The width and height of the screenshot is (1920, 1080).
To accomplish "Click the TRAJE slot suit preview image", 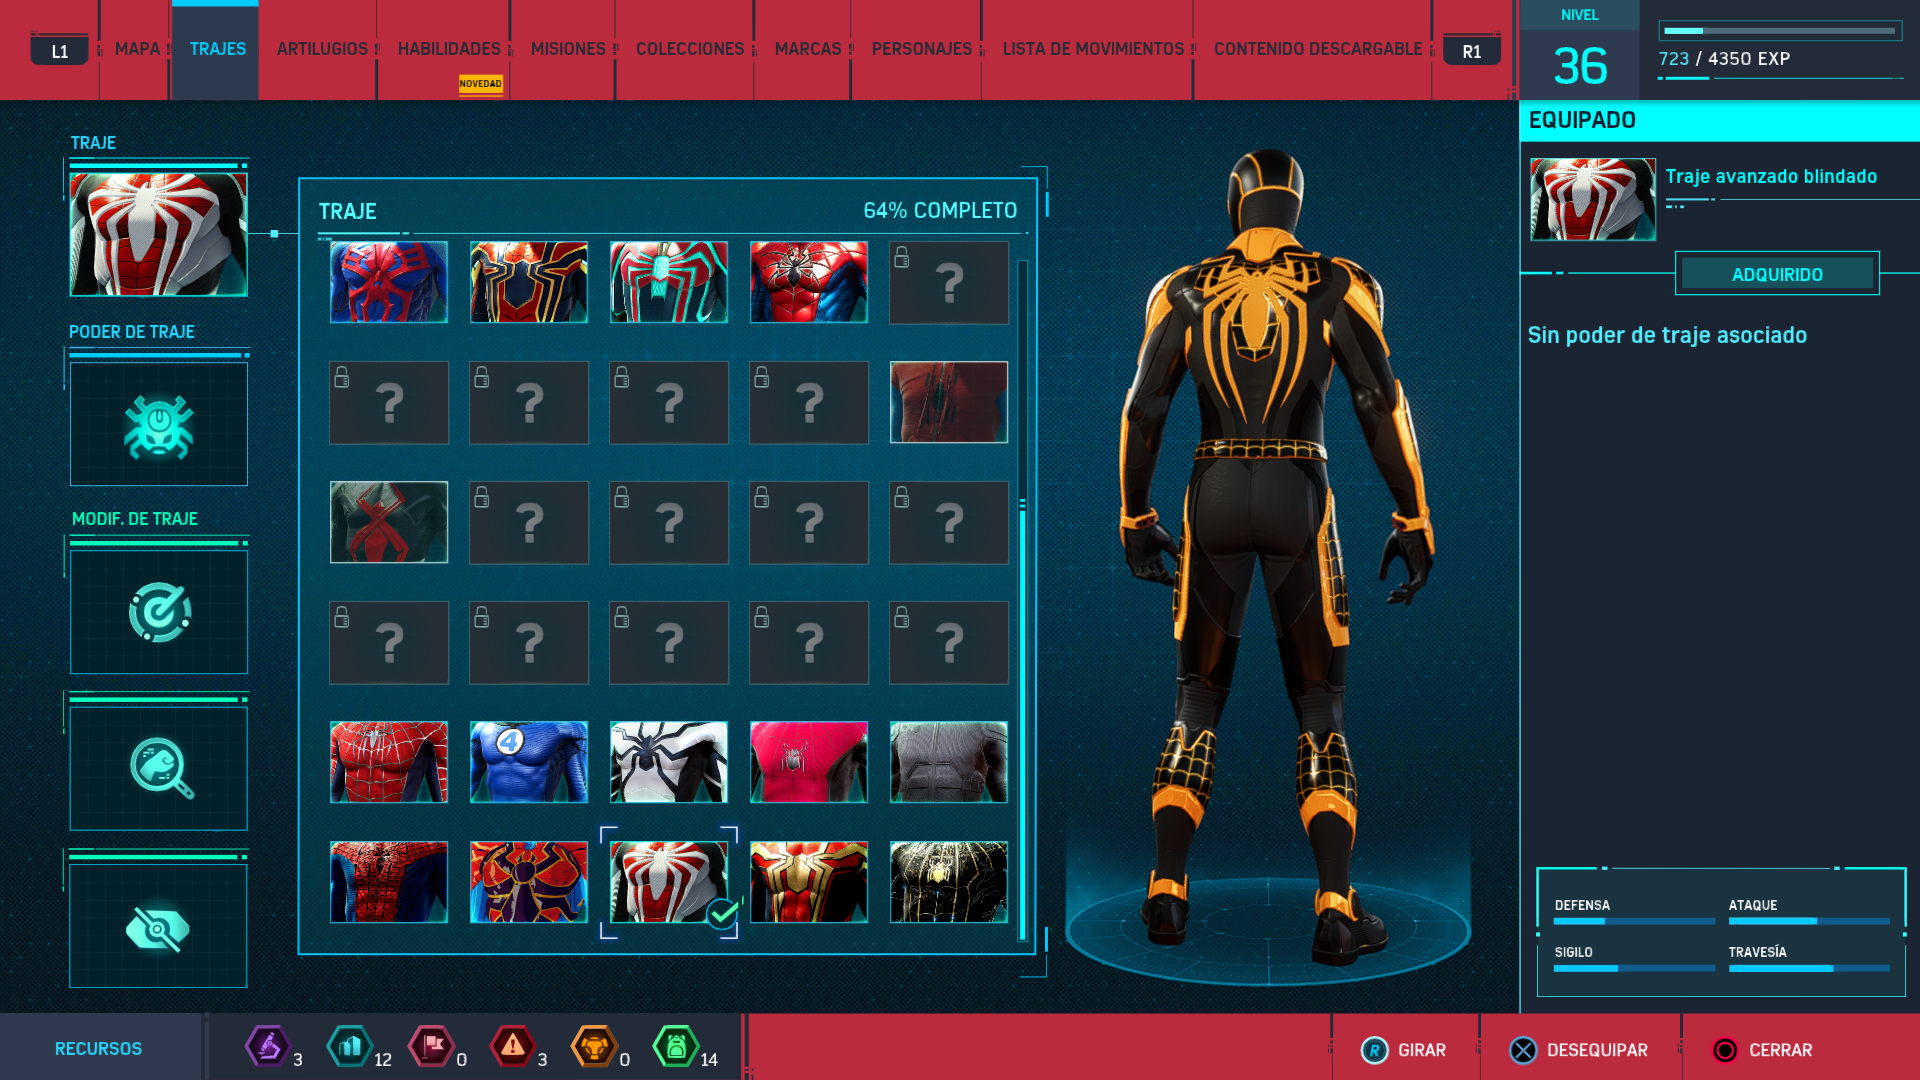I will click(x=159, y=234).
